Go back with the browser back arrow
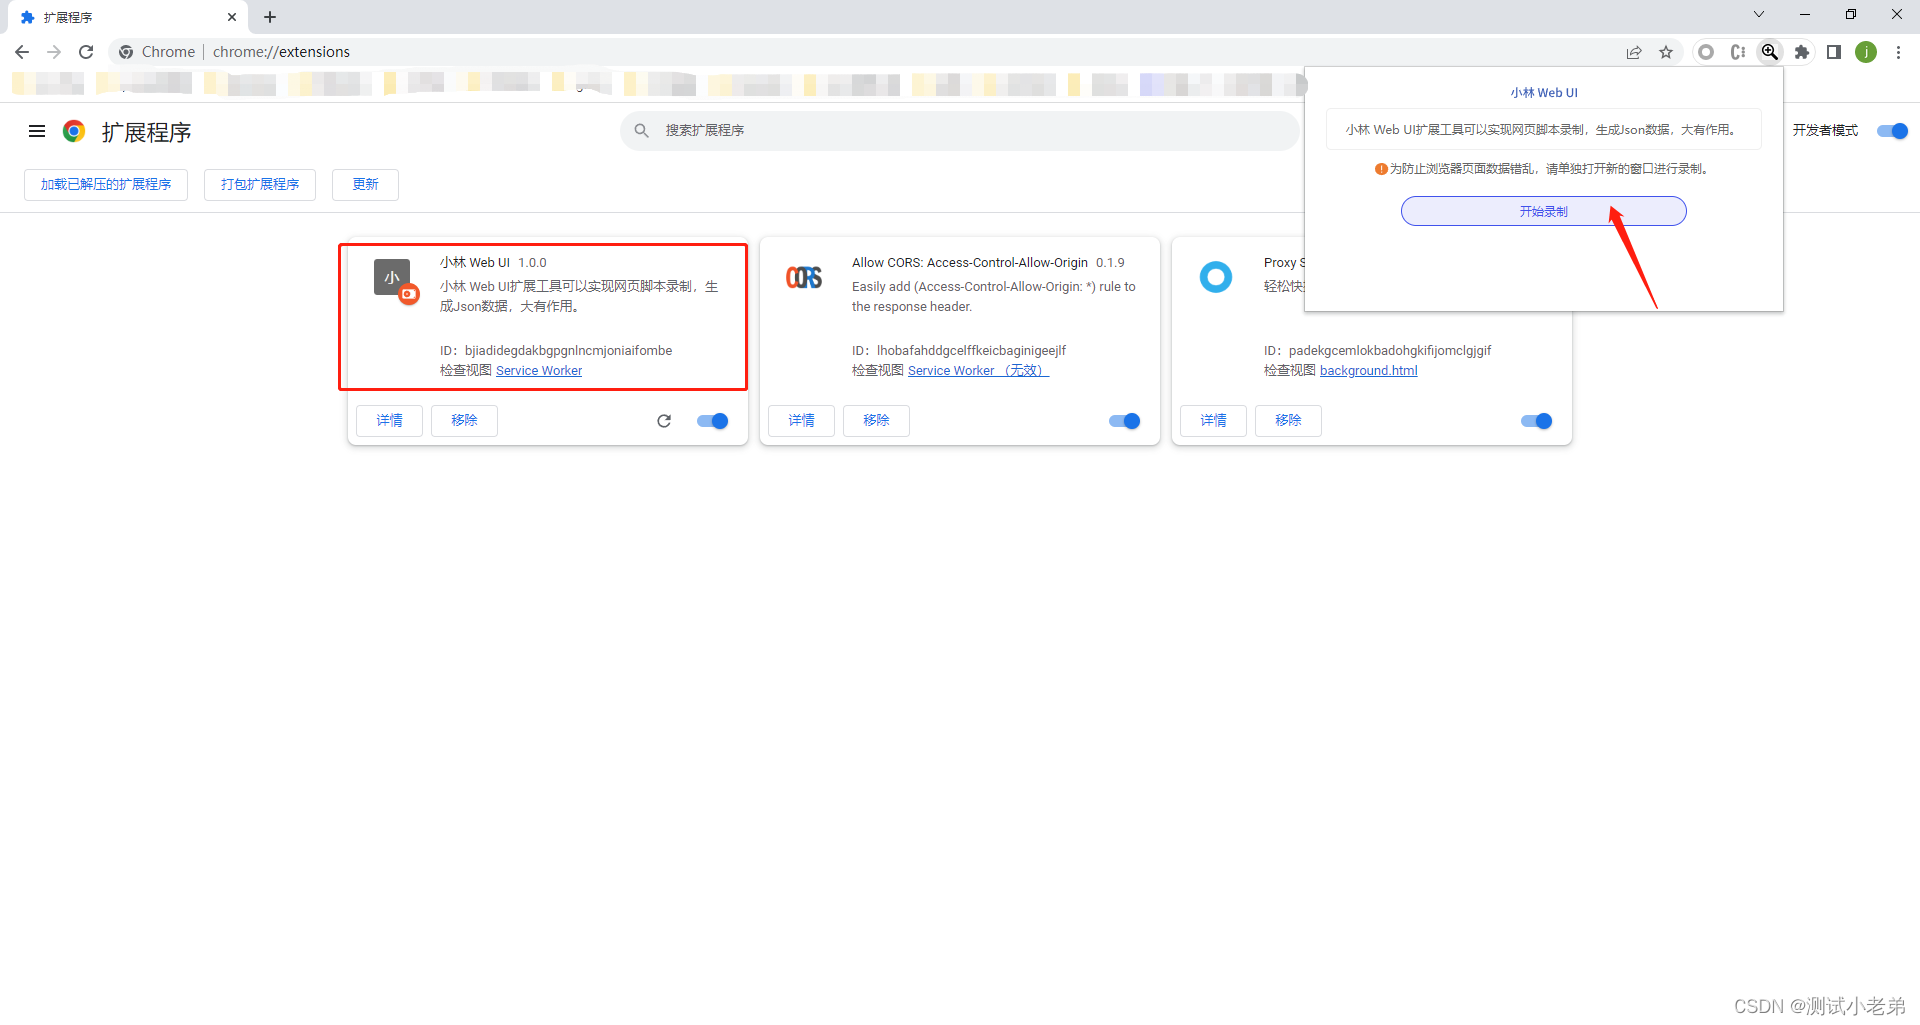The image size is (1920, 1025). coord(22,52)
